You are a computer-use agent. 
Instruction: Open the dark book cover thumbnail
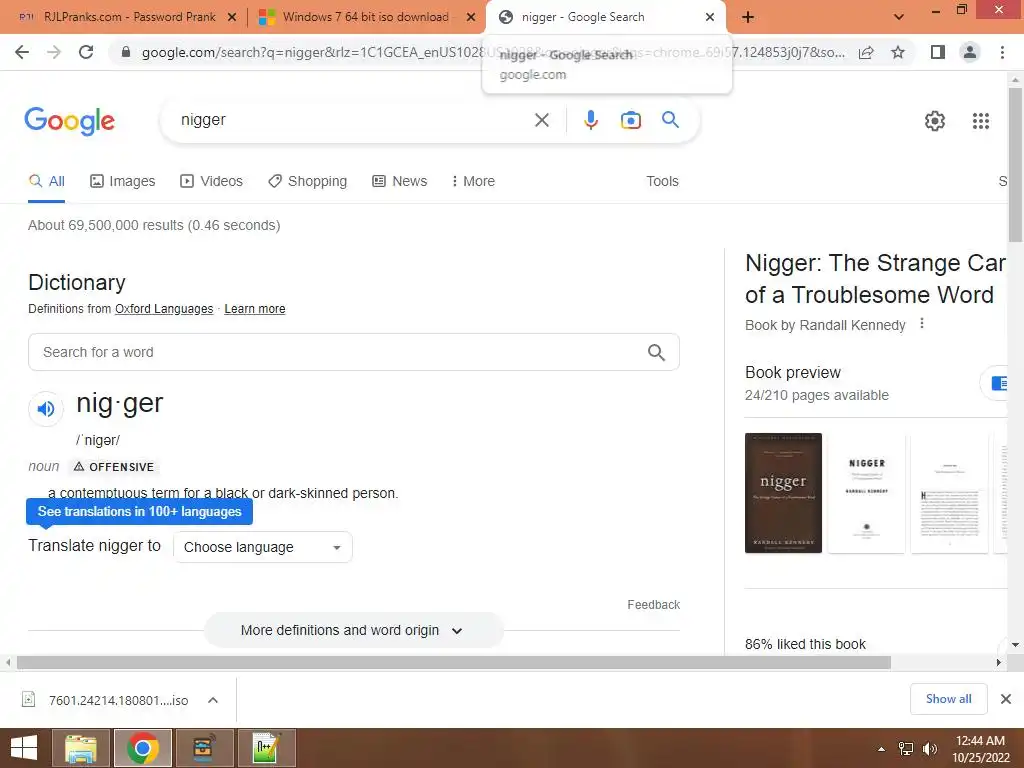(x=783, y=493)
